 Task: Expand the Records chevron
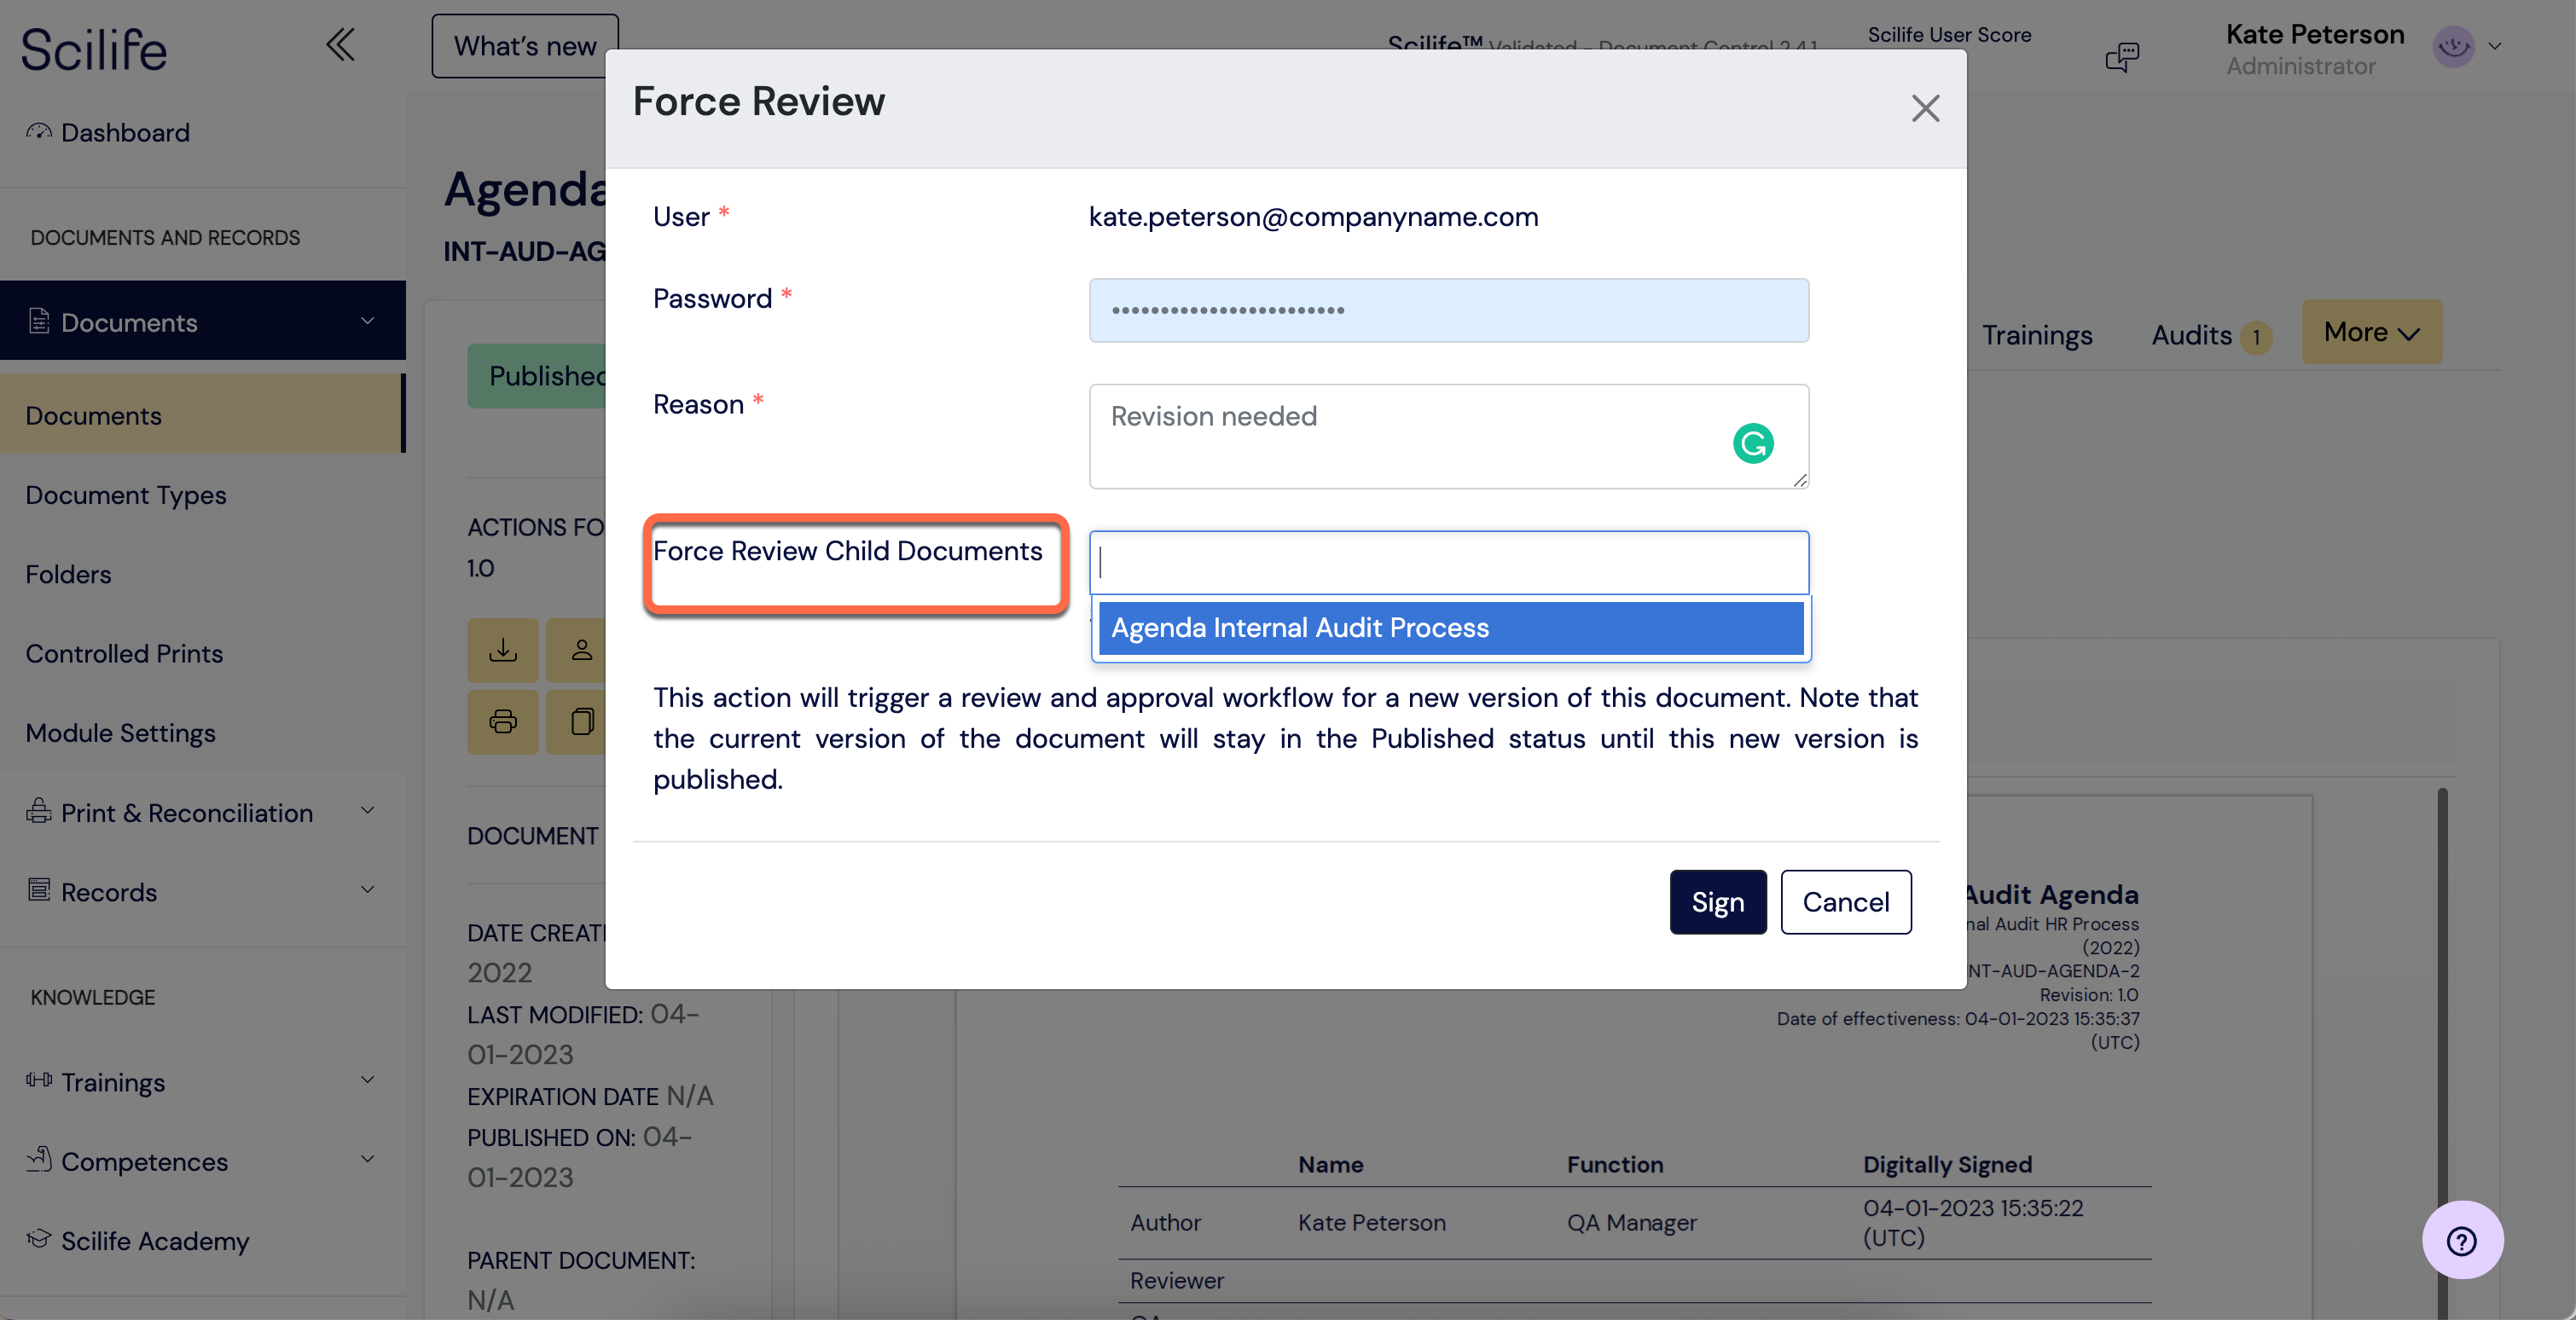coord(367,890)
